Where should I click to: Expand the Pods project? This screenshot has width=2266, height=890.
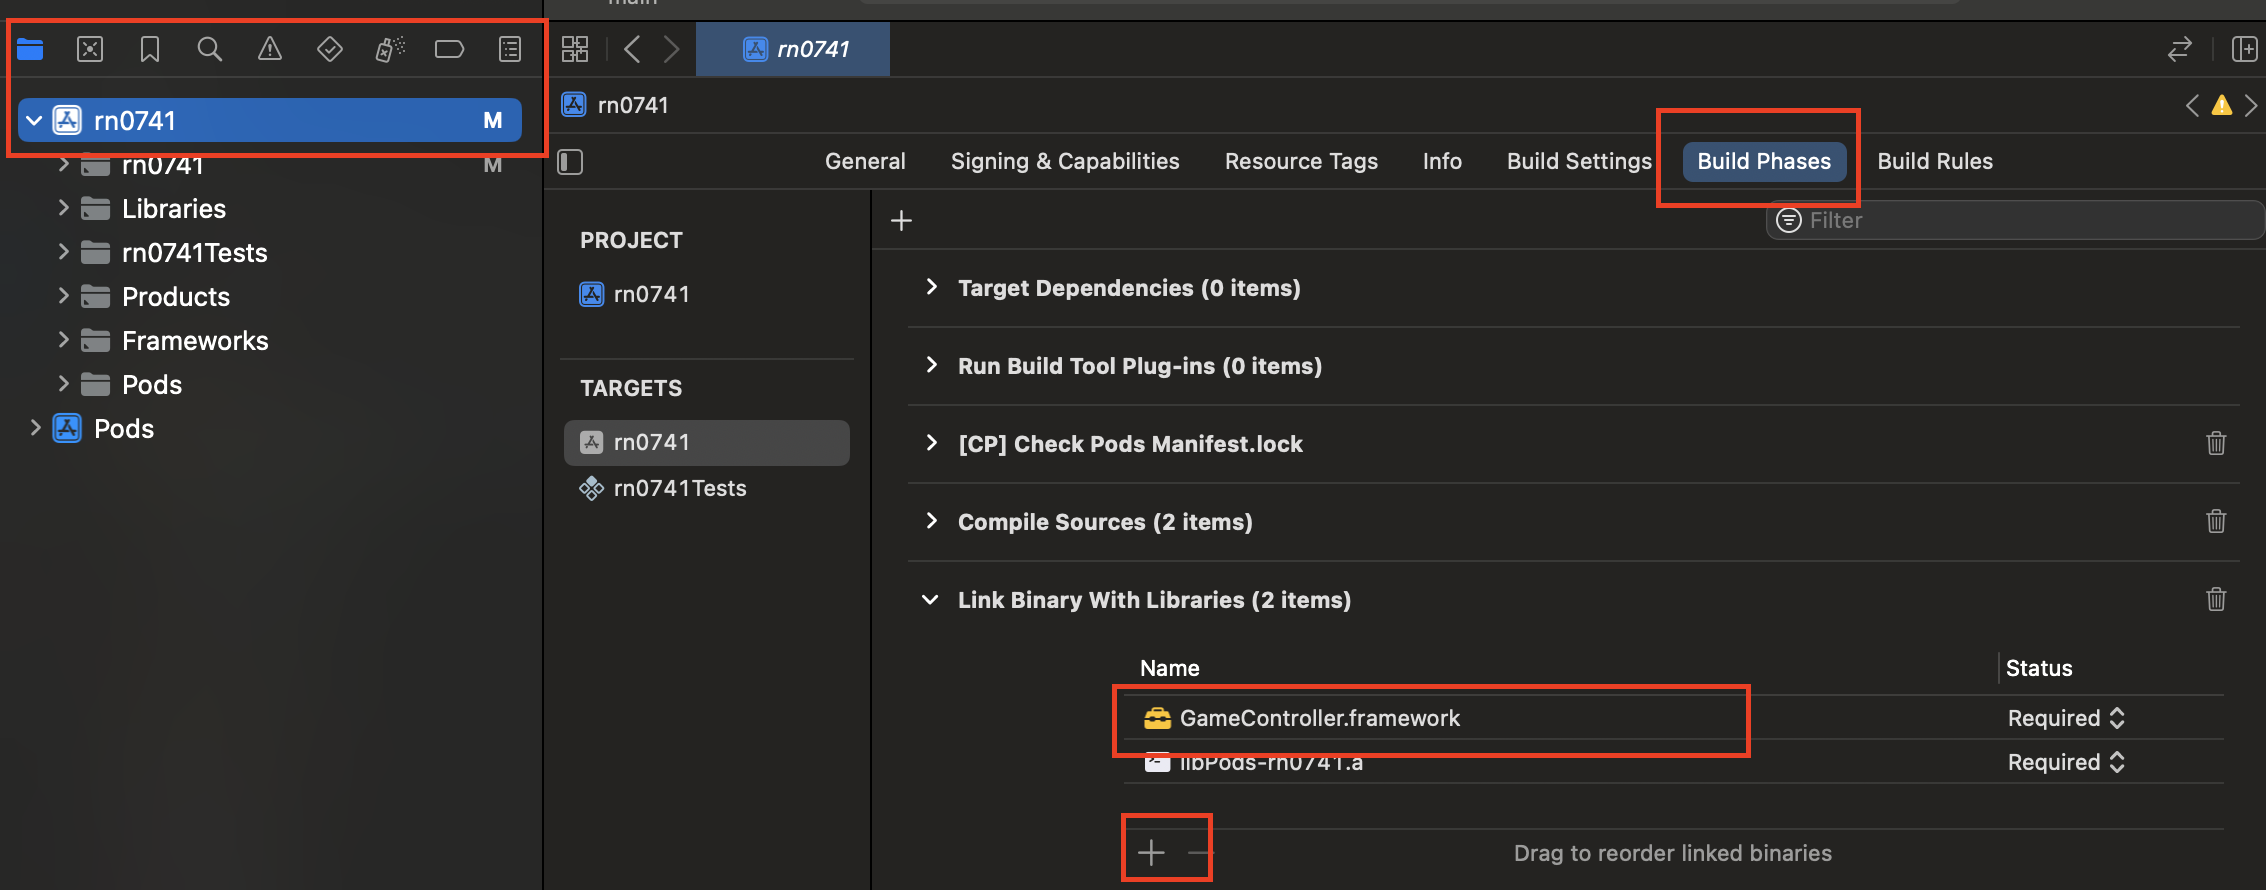tap(35, 428)
